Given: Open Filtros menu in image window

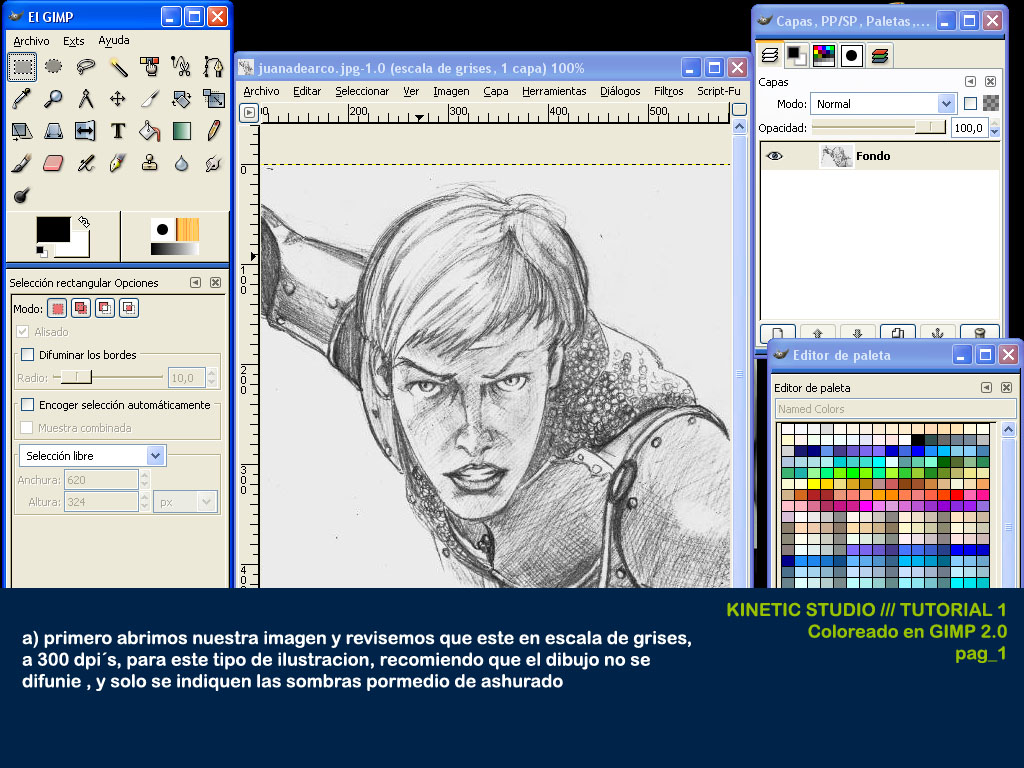Looking at the screenshot, I should pos(668,91).
